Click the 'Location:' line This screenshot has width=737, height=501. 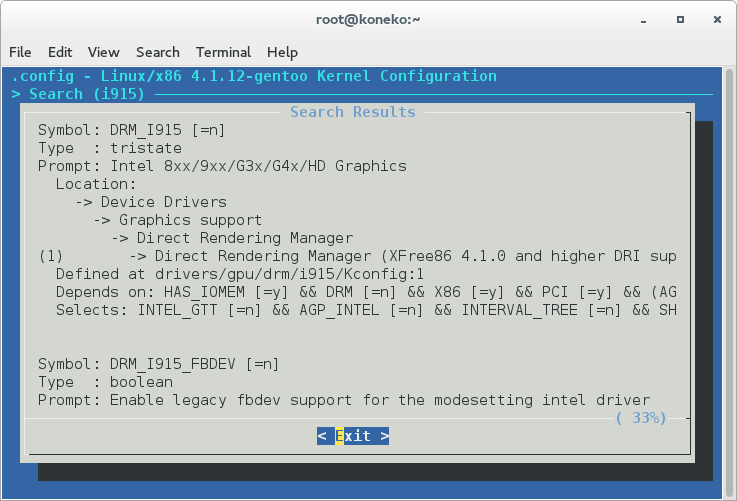click(x=96, y=184)
